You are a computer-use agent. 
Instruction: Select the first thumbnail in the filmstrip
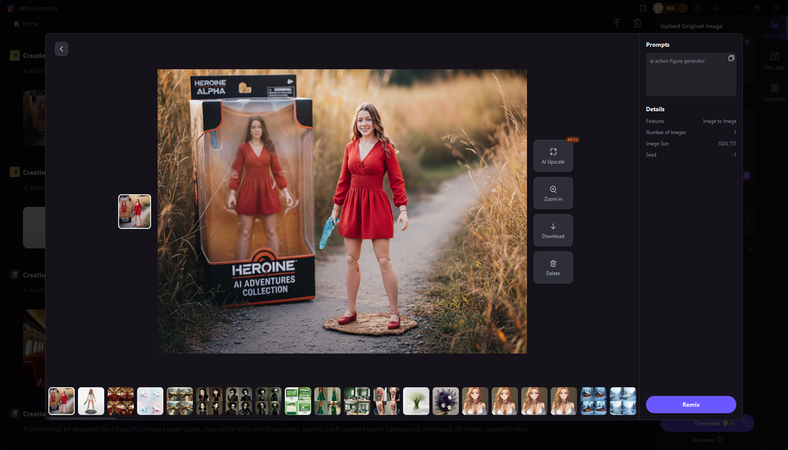click(x=62, y=401)
